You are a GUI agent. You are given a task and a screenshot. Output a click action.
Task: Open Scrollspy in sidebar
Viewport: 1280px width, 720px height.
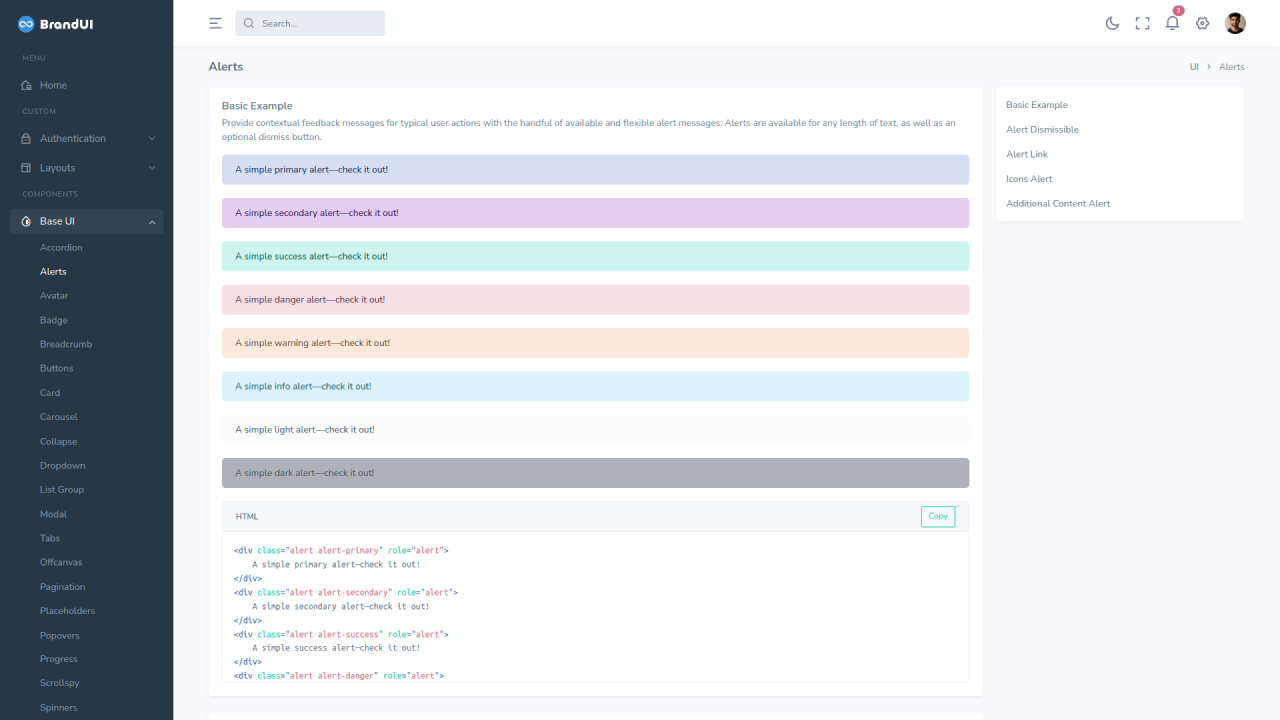click(60, 683)
